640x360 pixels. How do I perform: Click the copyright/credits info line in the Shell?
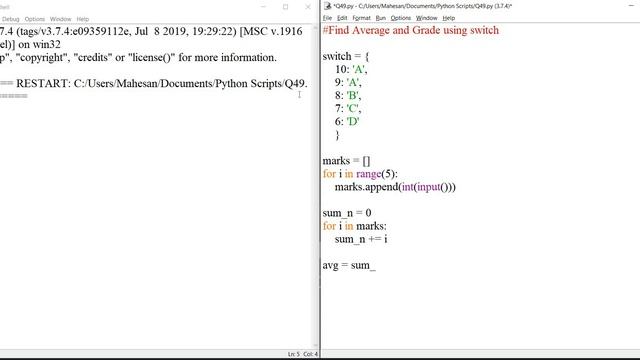[138, 58]
